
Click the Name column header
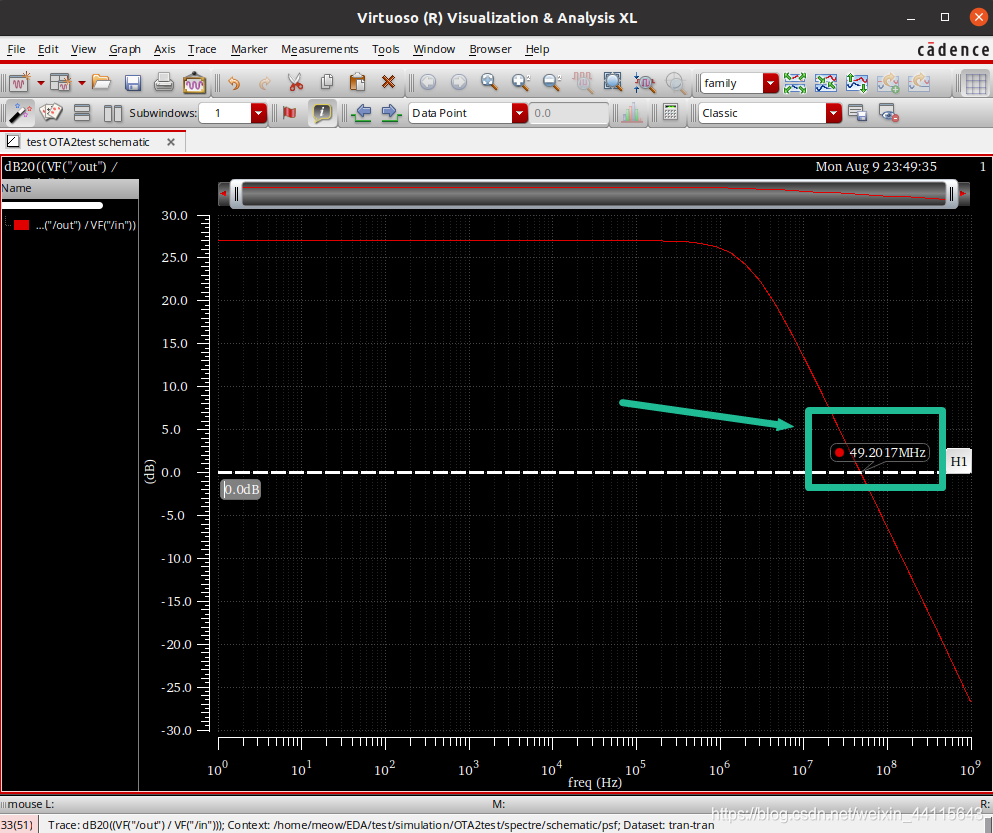[x=70, y=188]
